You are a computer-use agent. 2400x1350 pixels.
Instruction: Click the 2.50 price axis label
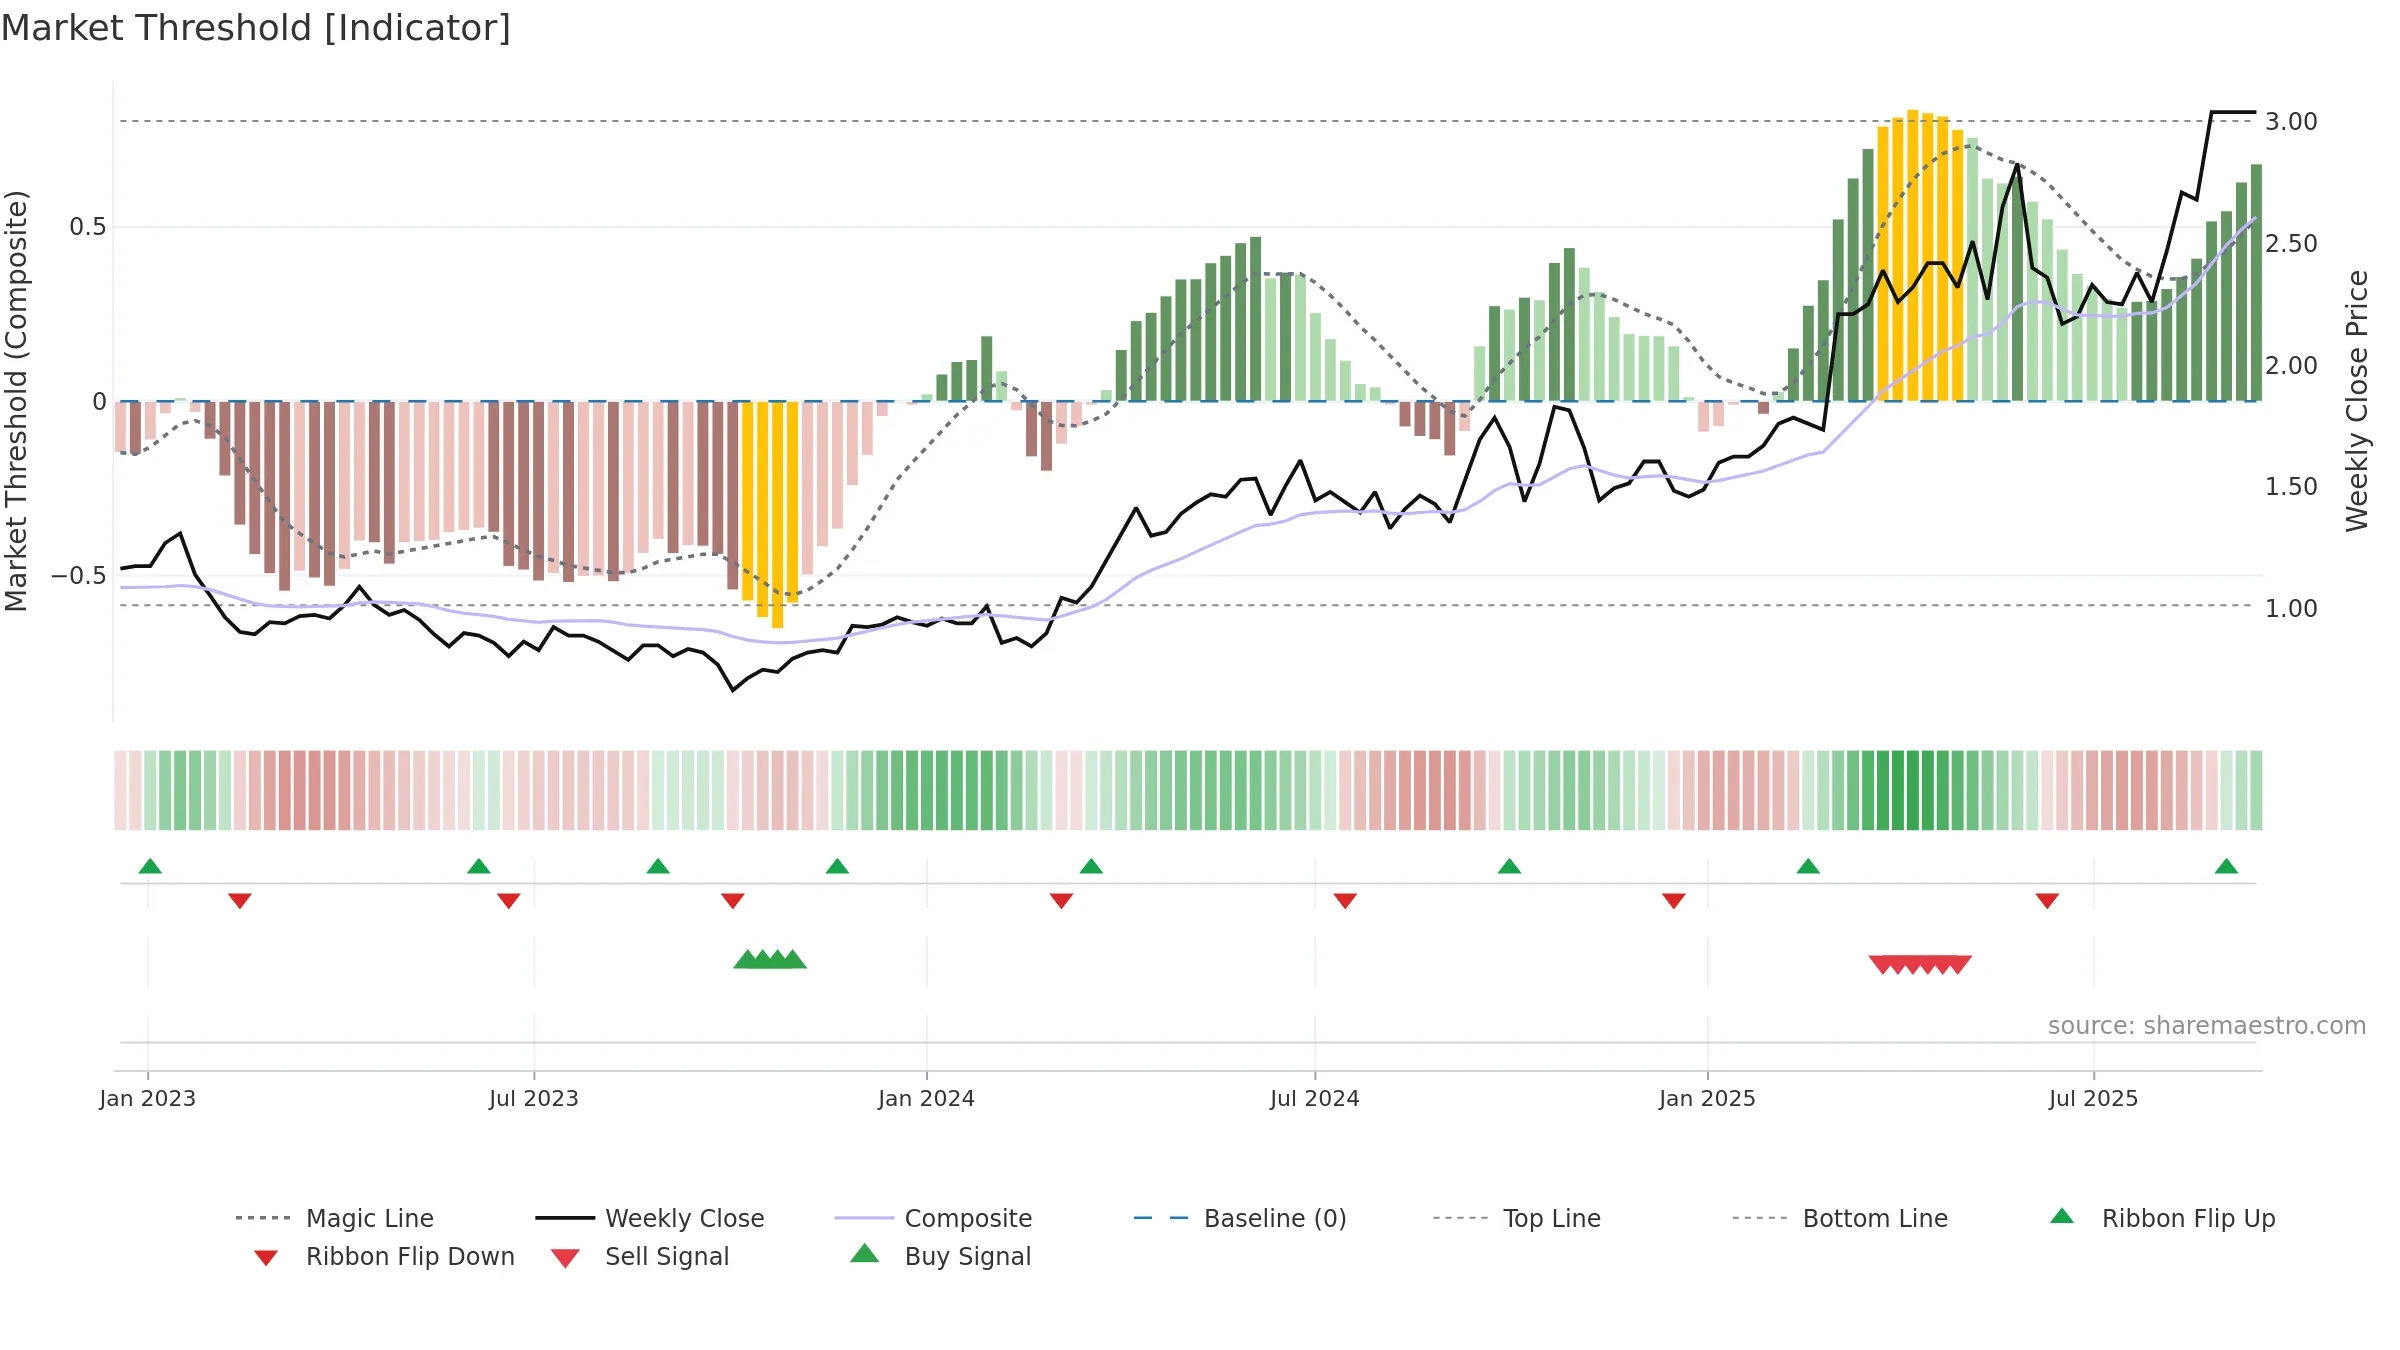click(2291, 244)
